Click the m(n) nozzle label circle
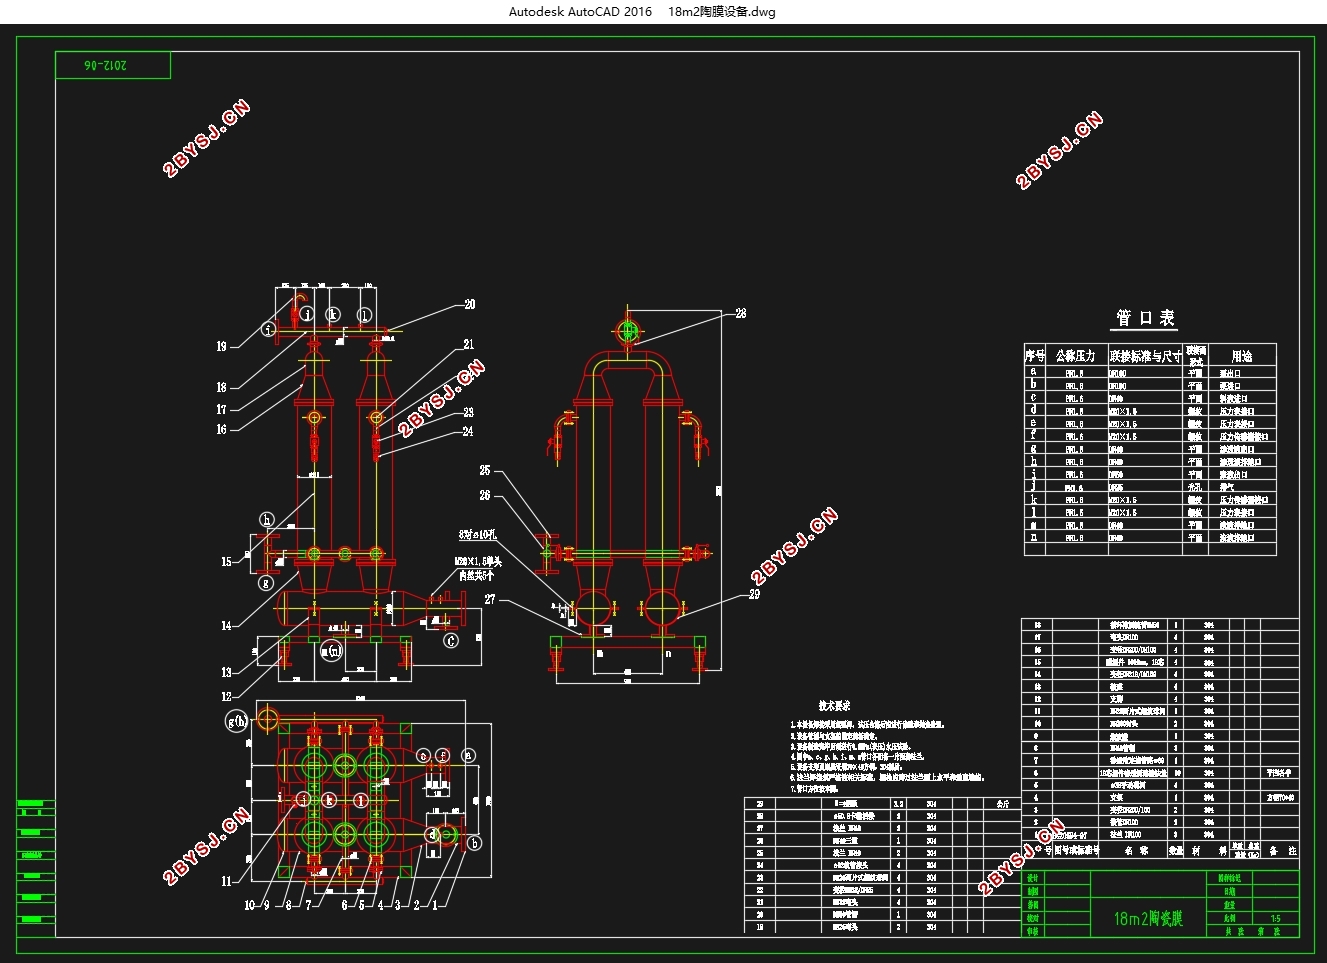Image resolution: width=1327 pixels, height=963 pixels. (x=331, y=651)
